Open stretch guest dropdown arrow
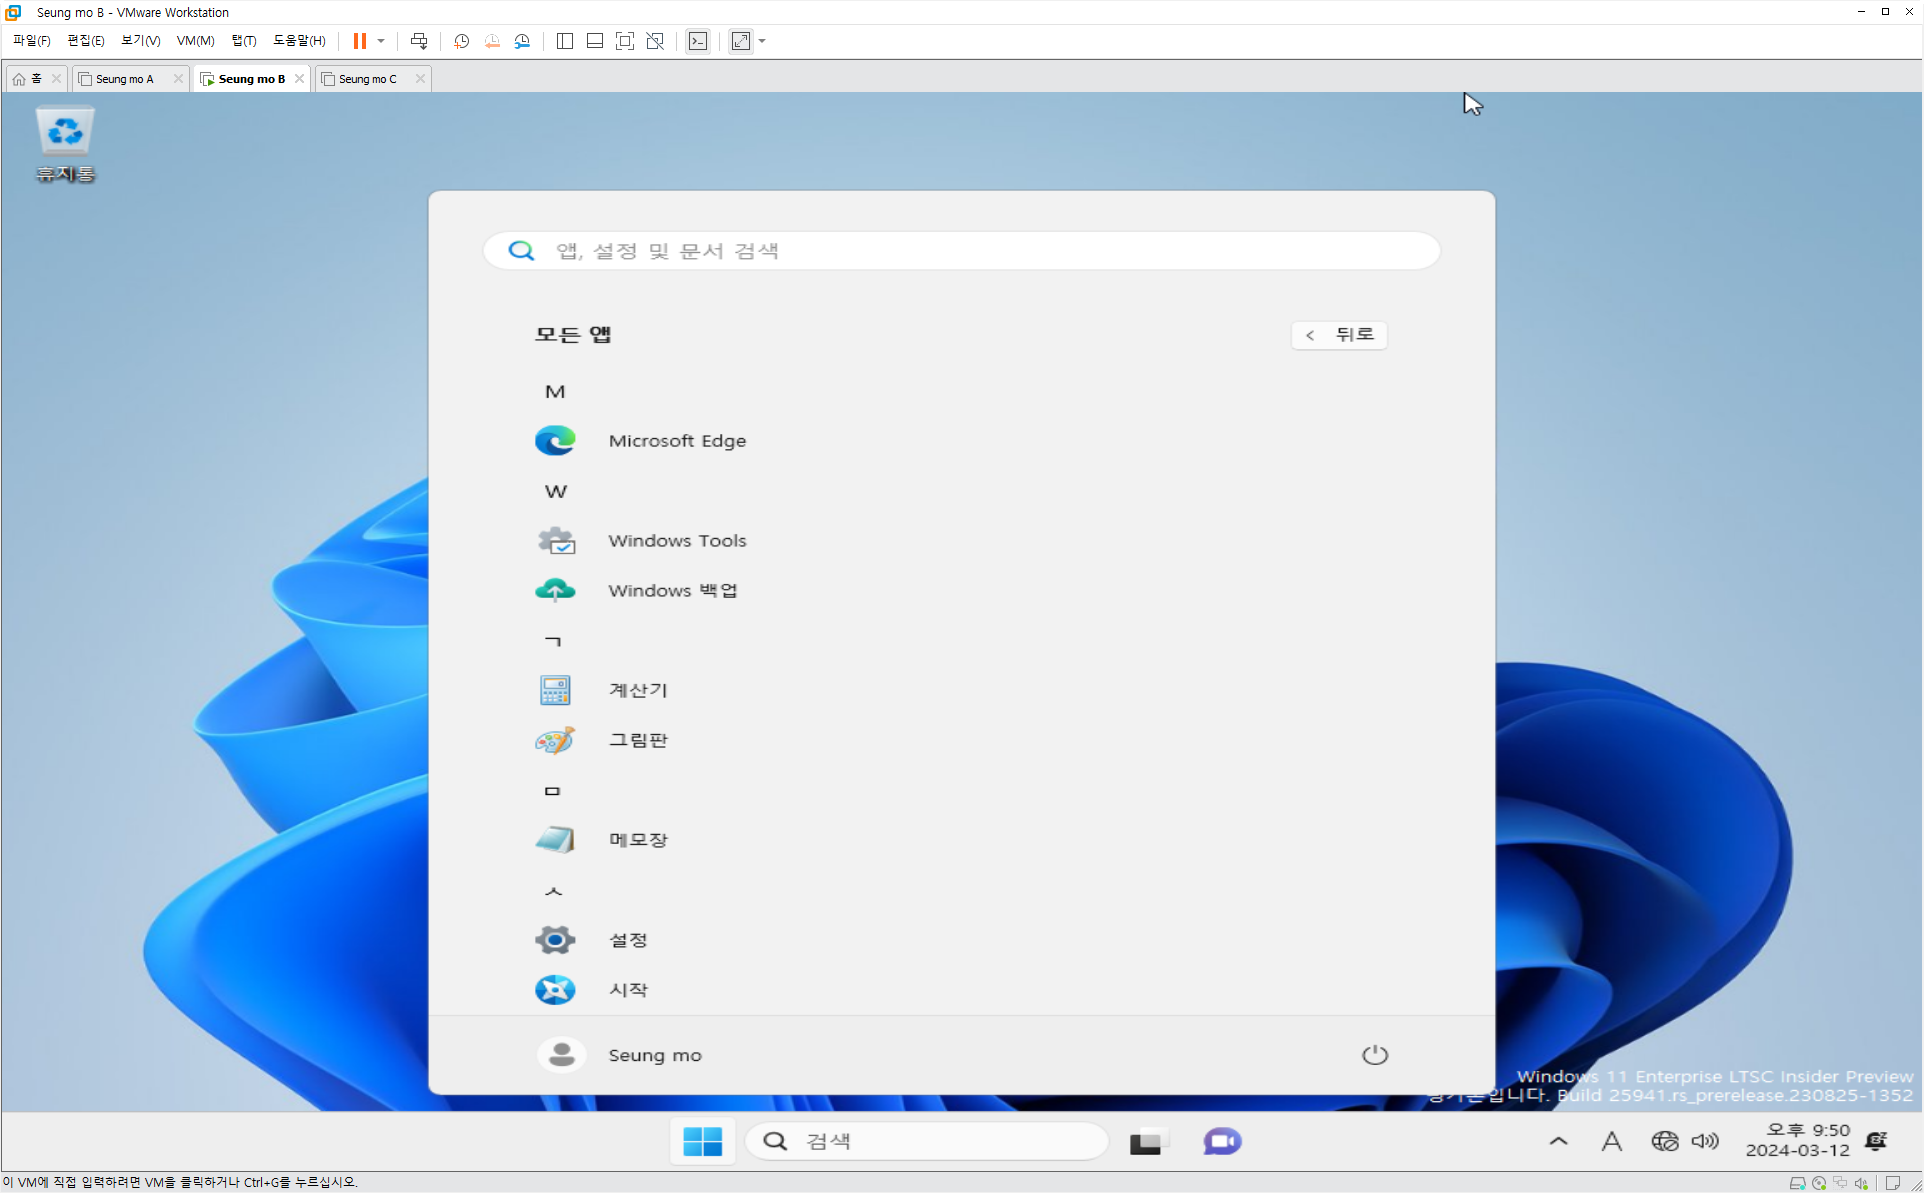1924x1193 pixels. click(x=762, y=41)
